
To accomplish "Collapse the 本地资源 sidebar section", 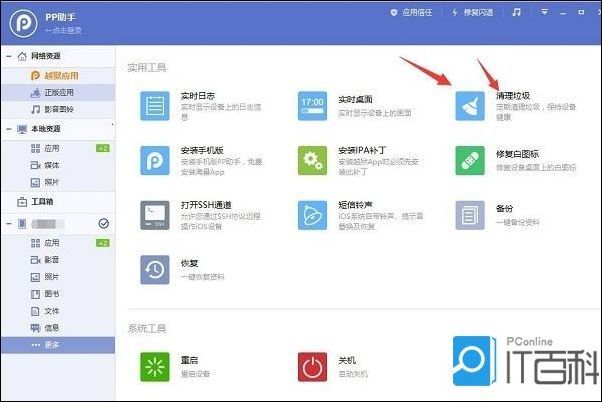I will point(9,129).
